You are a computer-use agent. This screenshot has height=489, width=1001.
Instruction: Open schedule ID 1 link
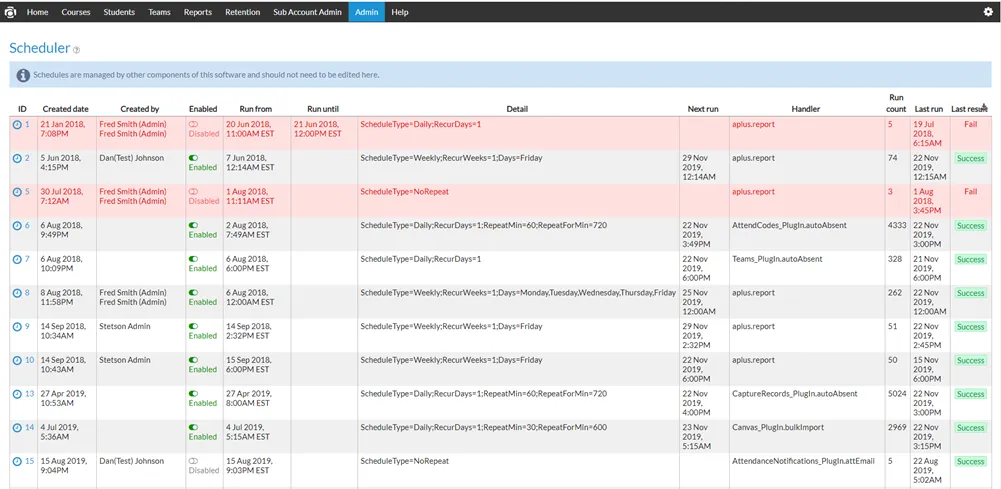[27, 124]
